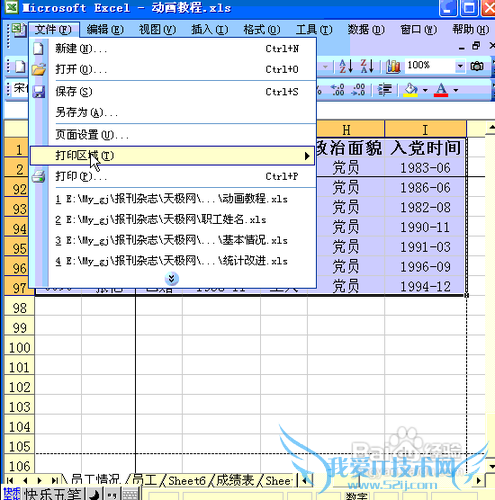Open the 插入(I) menu
The height and width of the screenshot is (500, 495).
[x=210, y=30]
